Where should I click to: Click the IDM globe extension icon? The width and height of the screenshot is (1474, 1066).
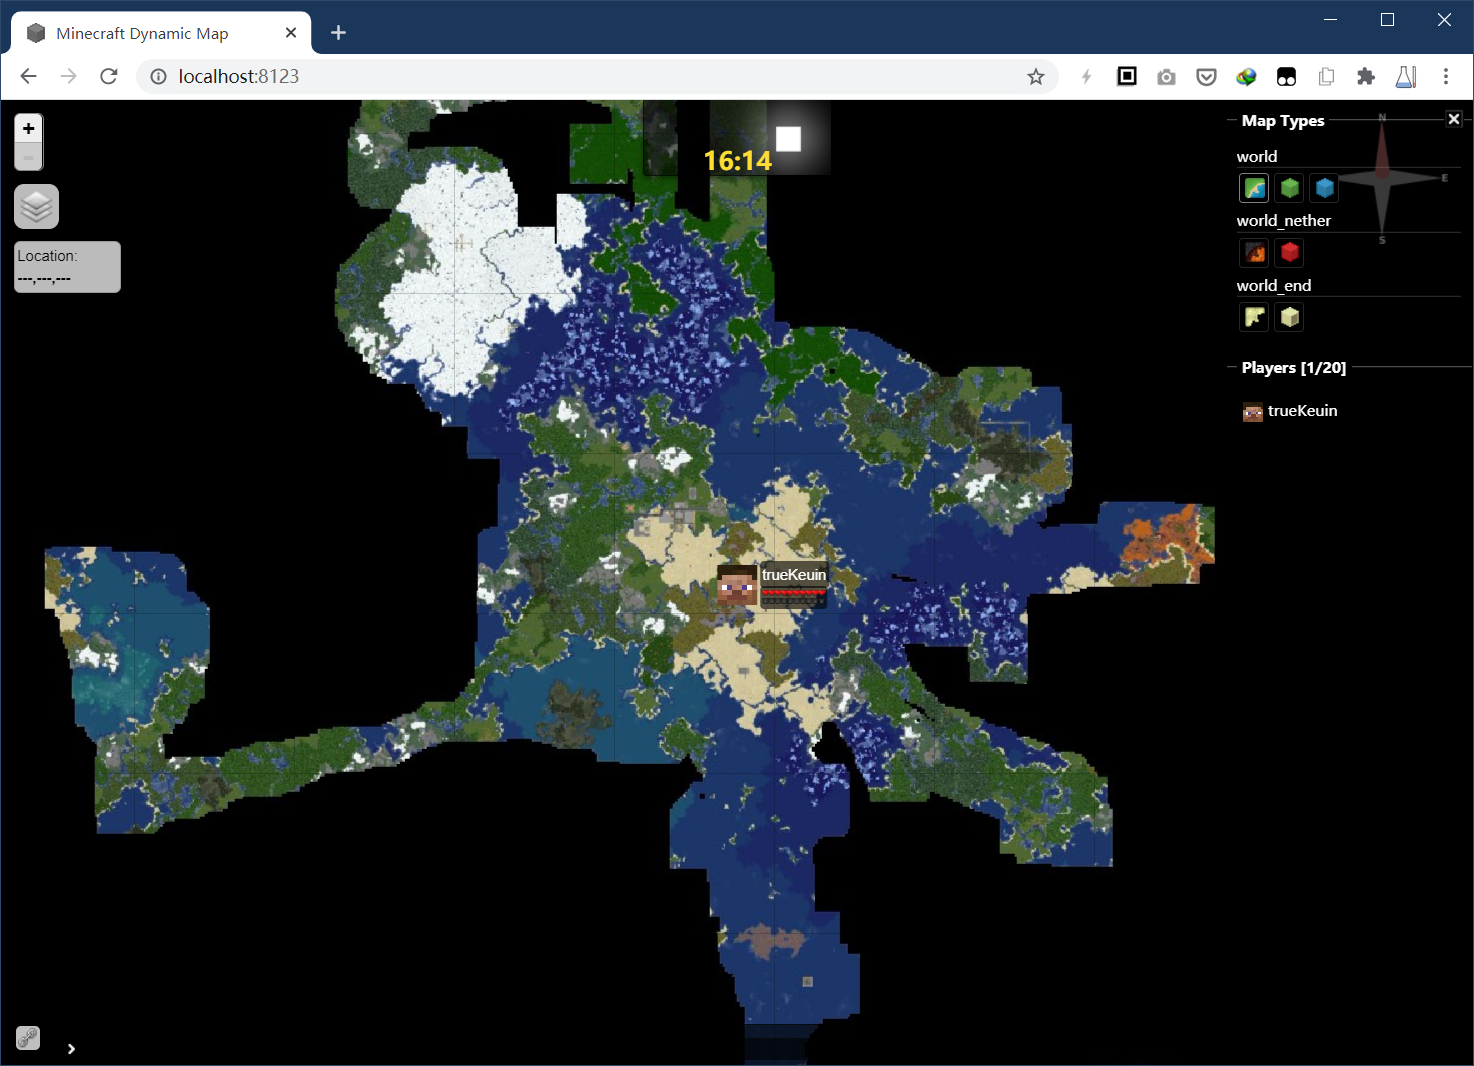point(1246,77)
